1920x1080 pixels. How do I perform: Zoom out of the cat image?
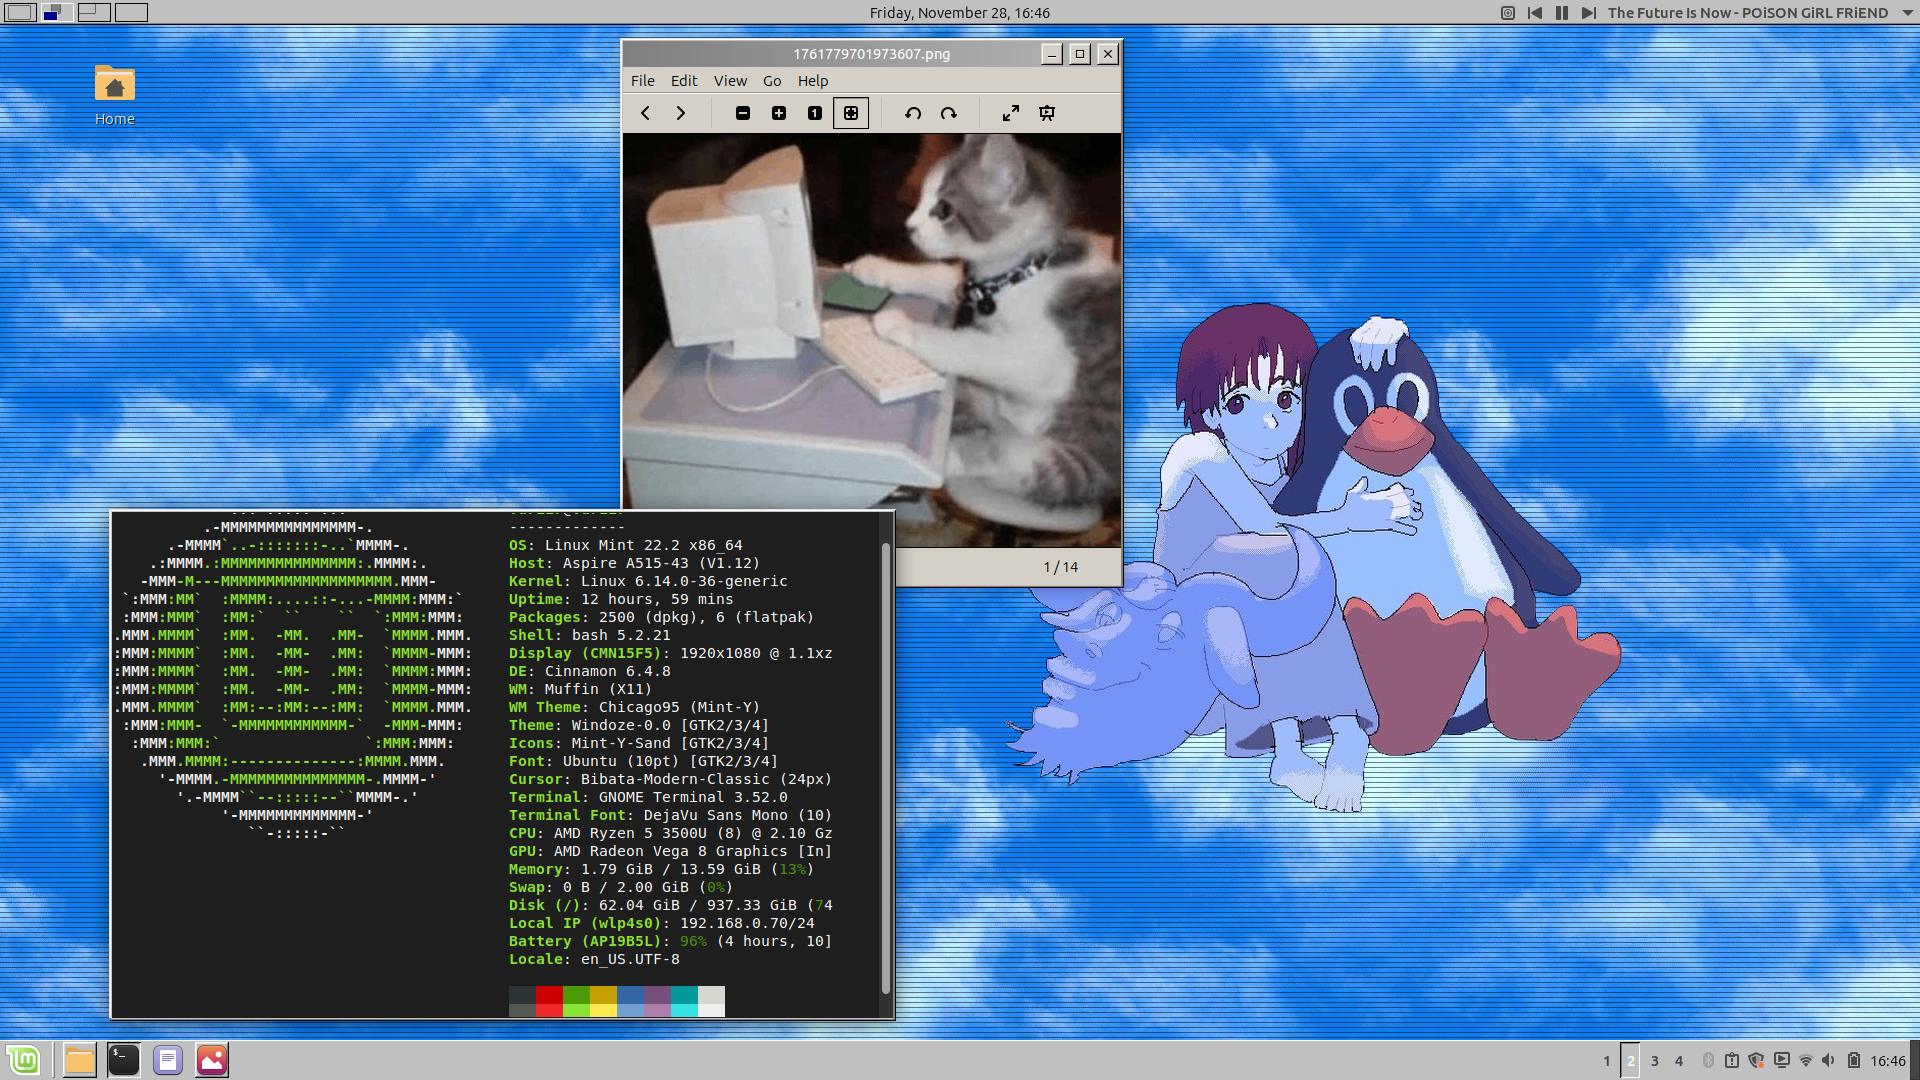tap(743, 113)
